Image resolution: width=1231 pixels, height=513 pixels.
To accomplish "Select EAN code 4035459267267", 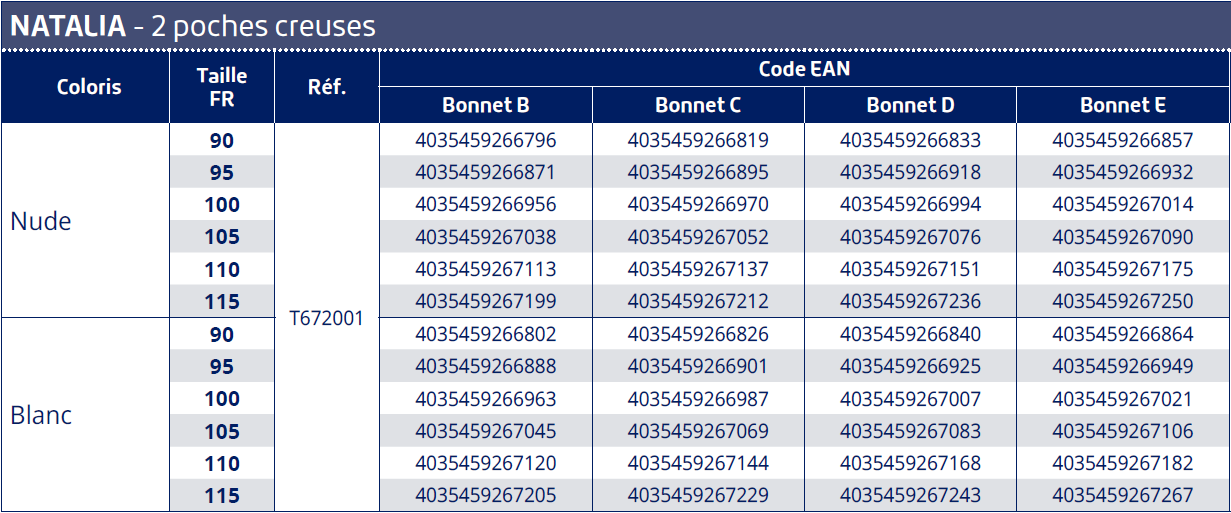I will point(1123,496).
